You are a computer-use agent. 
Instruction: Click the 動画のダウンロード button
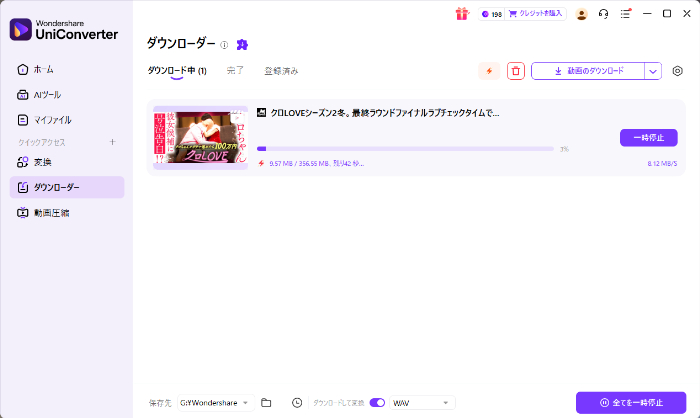click(588, 71)
